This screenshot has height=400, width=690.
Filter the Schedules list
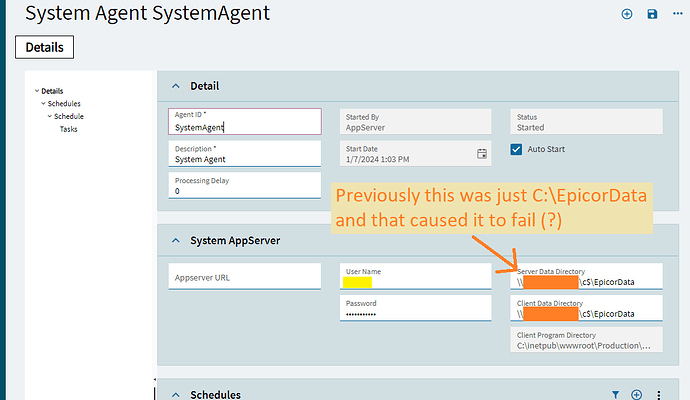point(615,395)
